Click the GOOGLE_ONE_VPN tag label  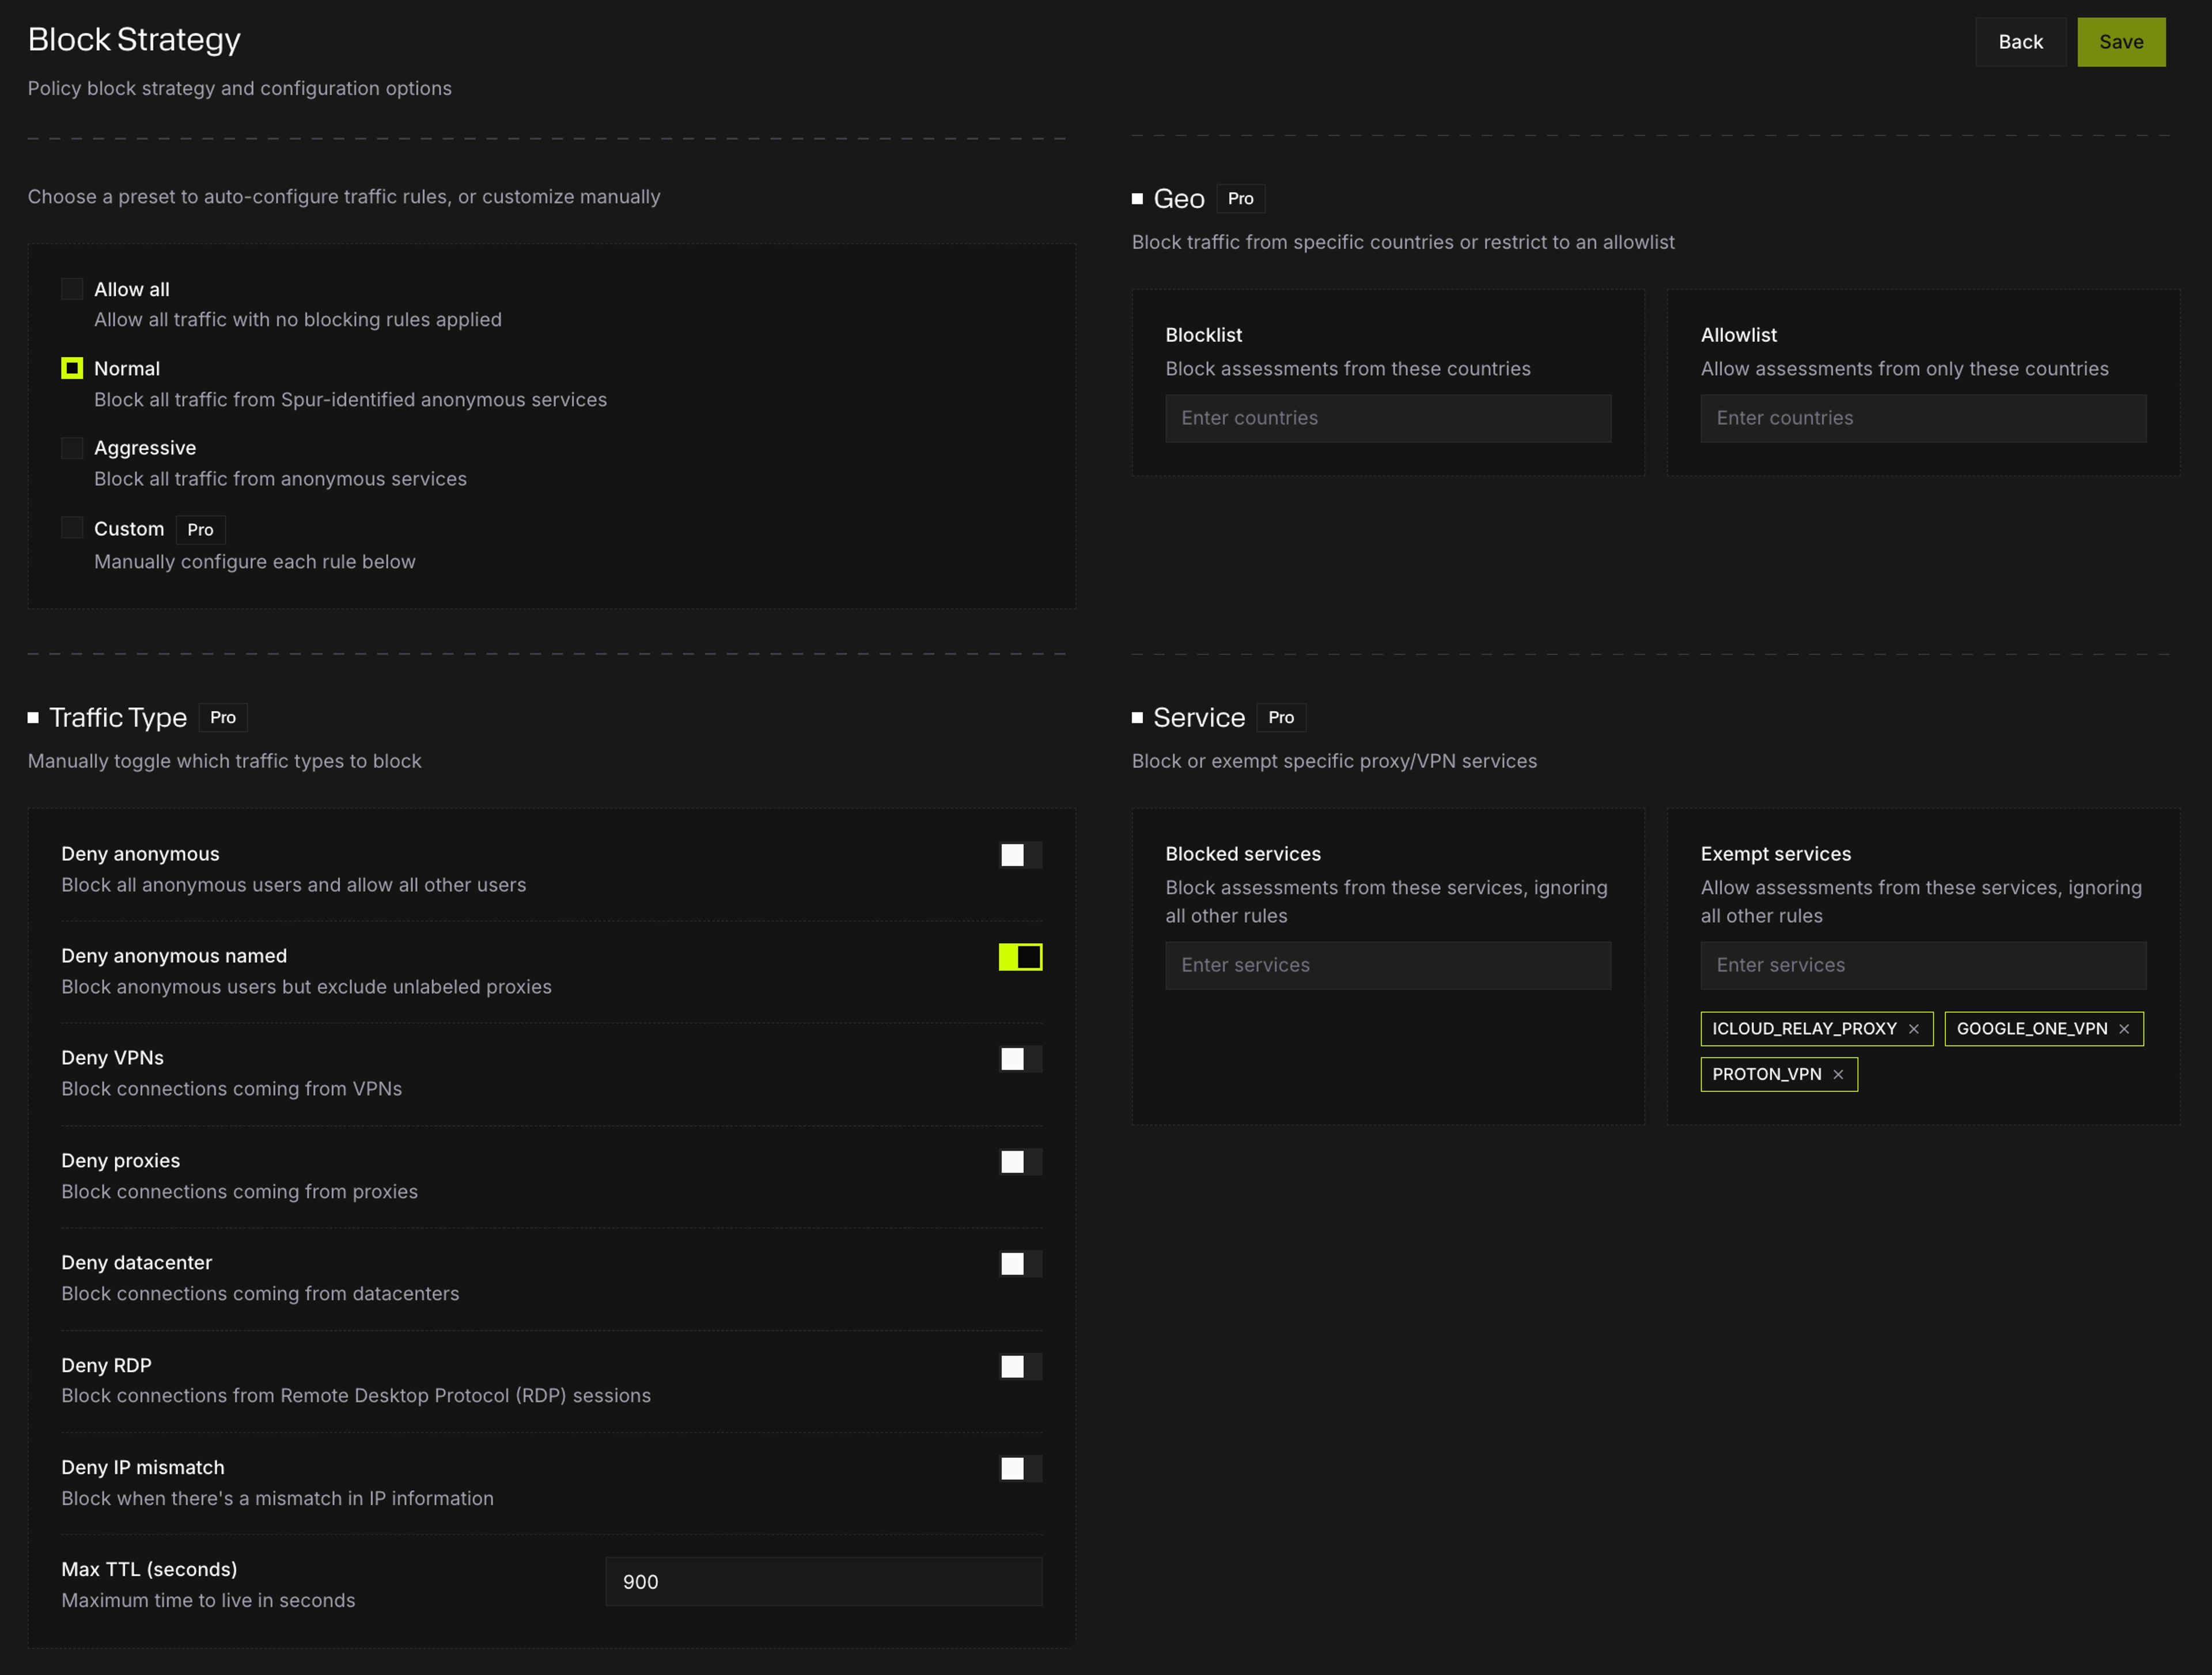pyautogui.click(x=2031, y=1029)
